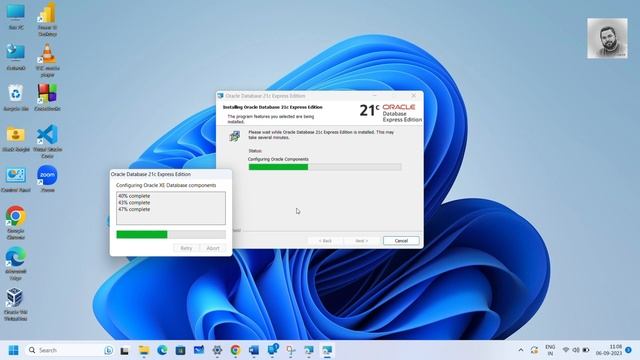Click the profile photo thumbnail on desktop

point(607,38)
